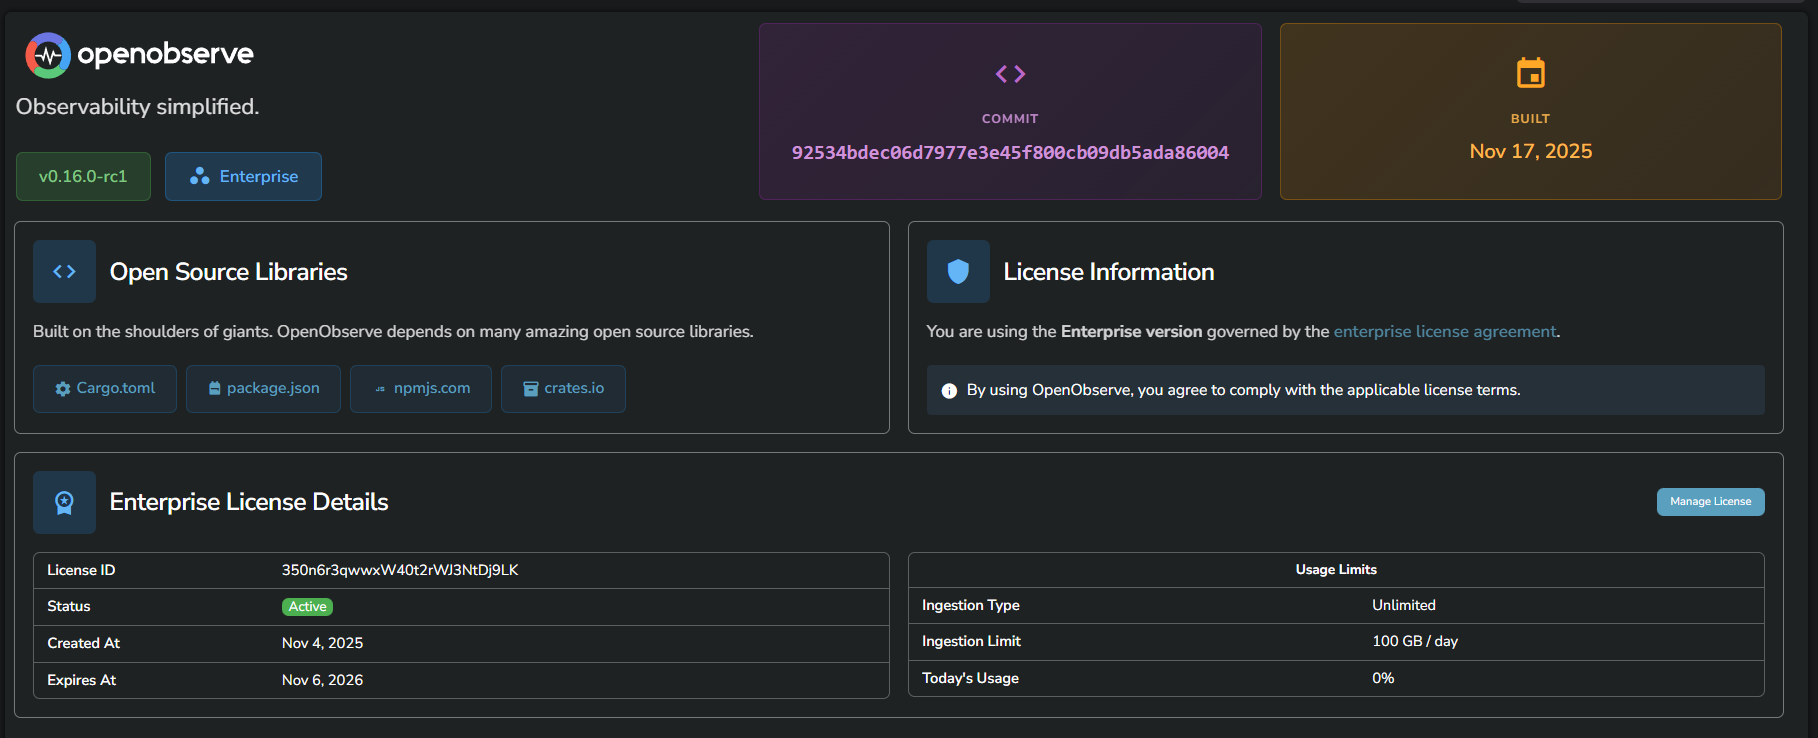Click the v0.16.0-rc1 version badge
This screenshot has height=738, width=1818.
pyautogui.click(x=83, y=177)
